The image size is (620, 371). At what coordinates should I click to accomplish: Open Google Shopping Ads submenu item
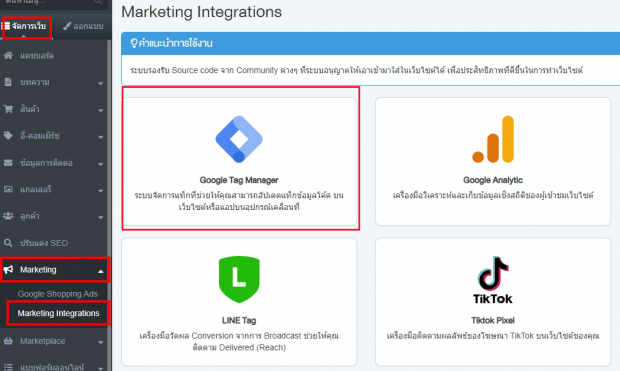(57, 294)
